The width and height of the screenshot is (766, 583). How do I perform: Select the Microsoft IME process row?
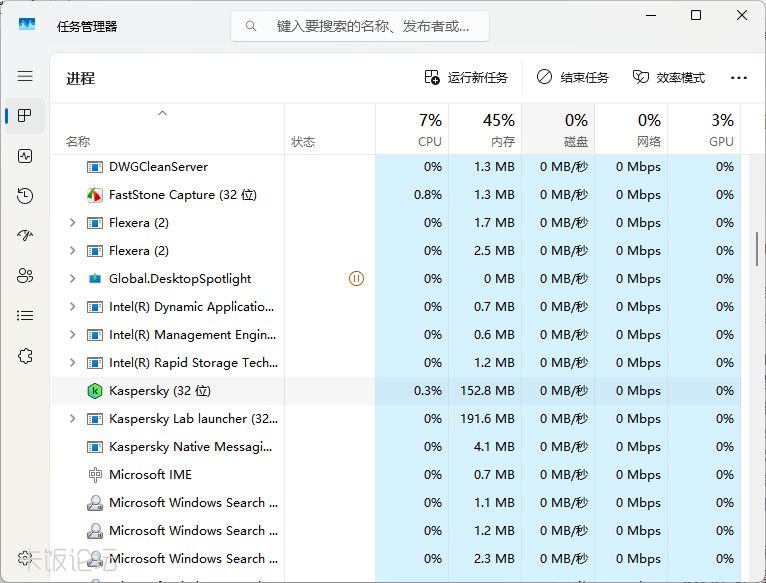pyautogui.click(x=395, y=475)
